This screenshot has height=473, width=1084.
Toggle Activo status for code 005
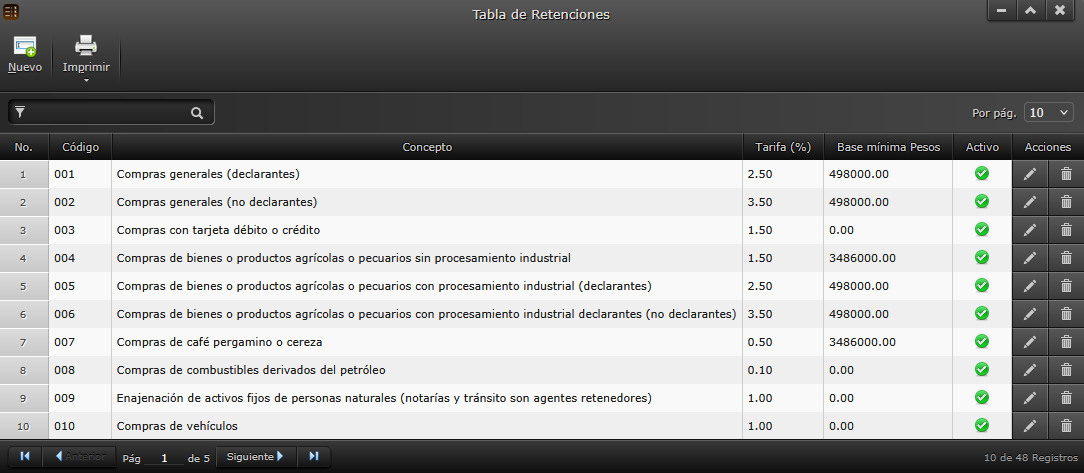click(982, 286)
